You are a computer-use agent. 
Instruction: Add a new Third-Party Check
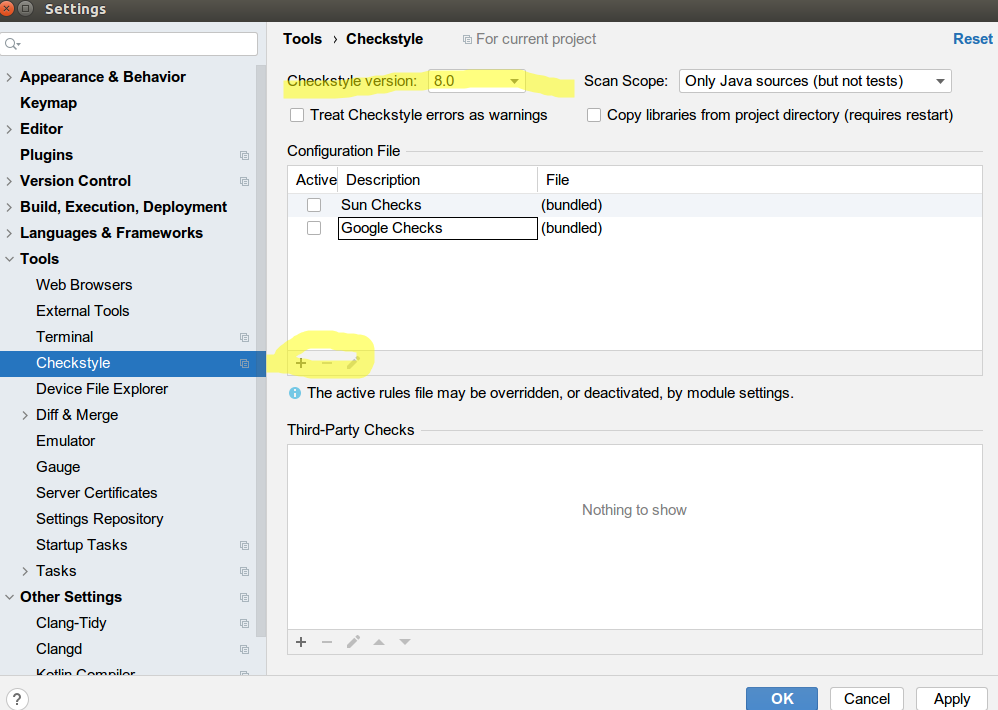coord(300,641)
